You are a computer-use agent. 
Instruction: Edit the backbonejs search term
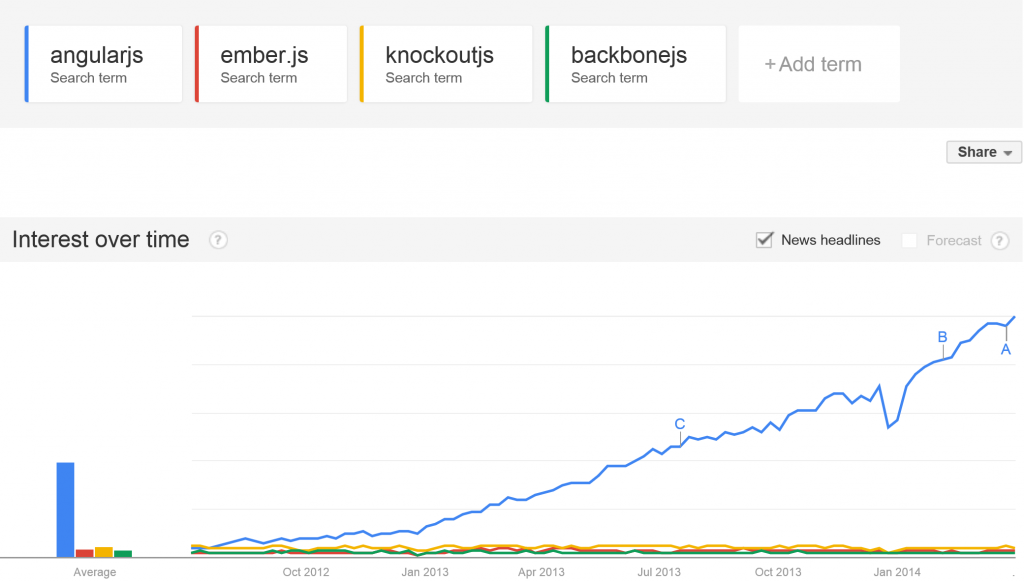tap(635, 64)
